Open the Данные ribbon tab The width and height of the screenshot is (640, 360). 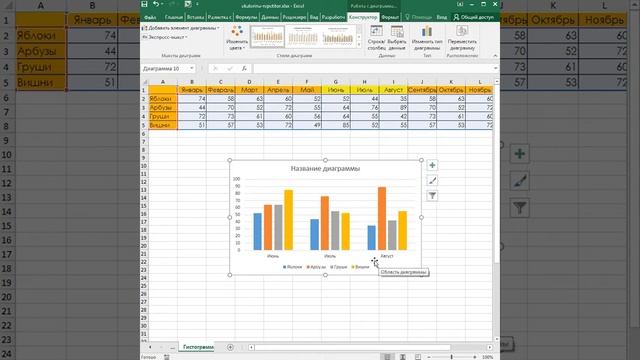(269, 17)
